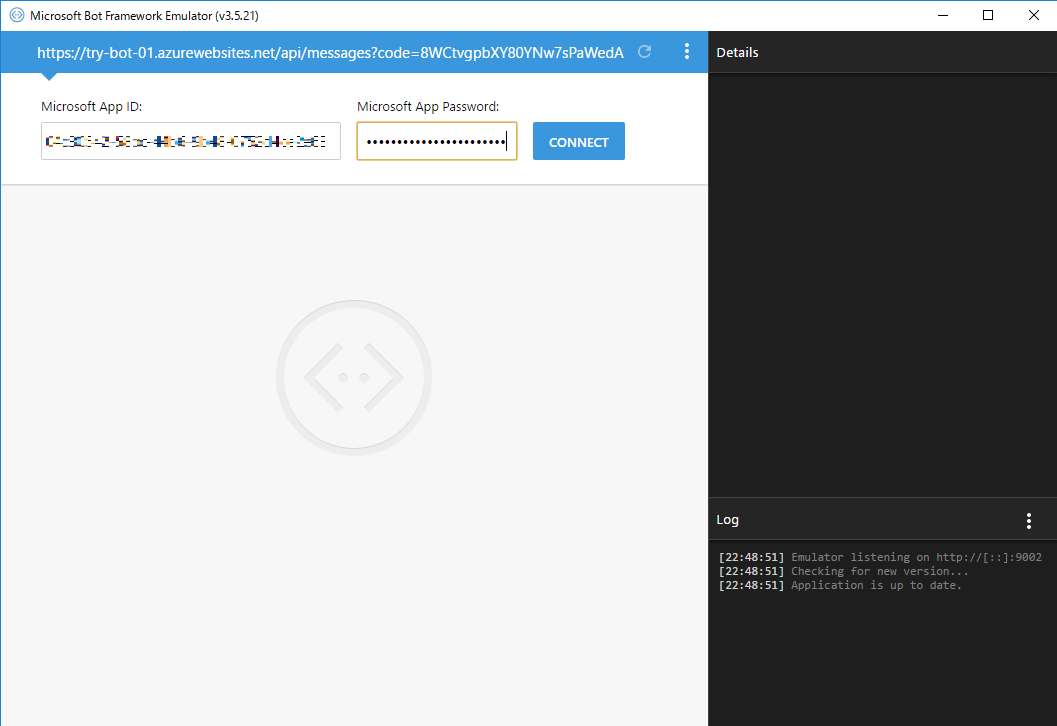Focus the Microsoft App Password field

click(437, 141)
